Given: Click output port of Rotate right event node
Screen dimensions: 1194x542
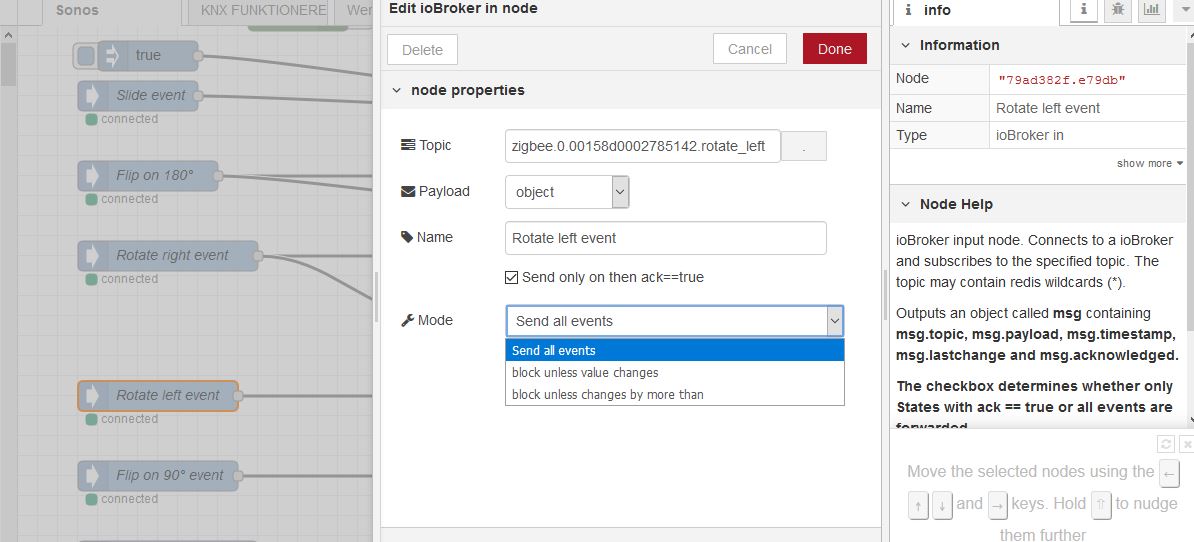Looking at the screenshot, I should pyautogui.click(x=257, y=256).
